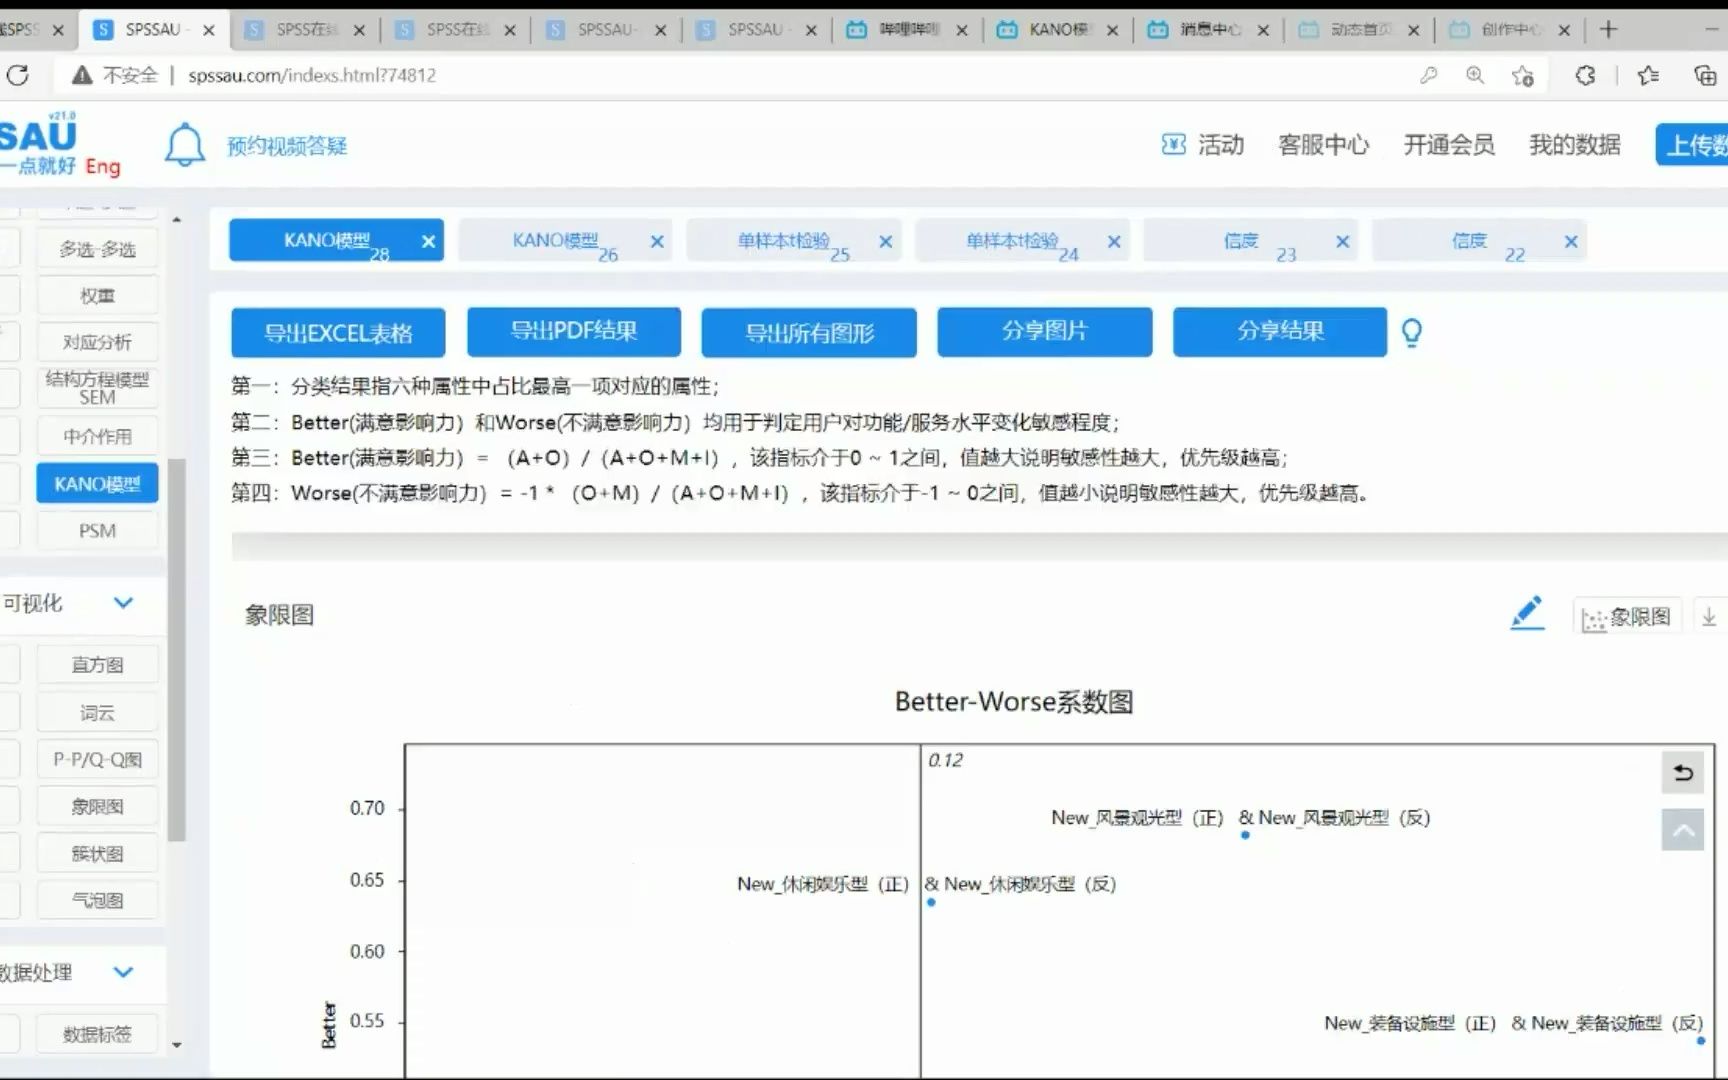Select P-P/Q-Q图 in sidebar
1728x1080 pixels.
(x=97, y=760)
